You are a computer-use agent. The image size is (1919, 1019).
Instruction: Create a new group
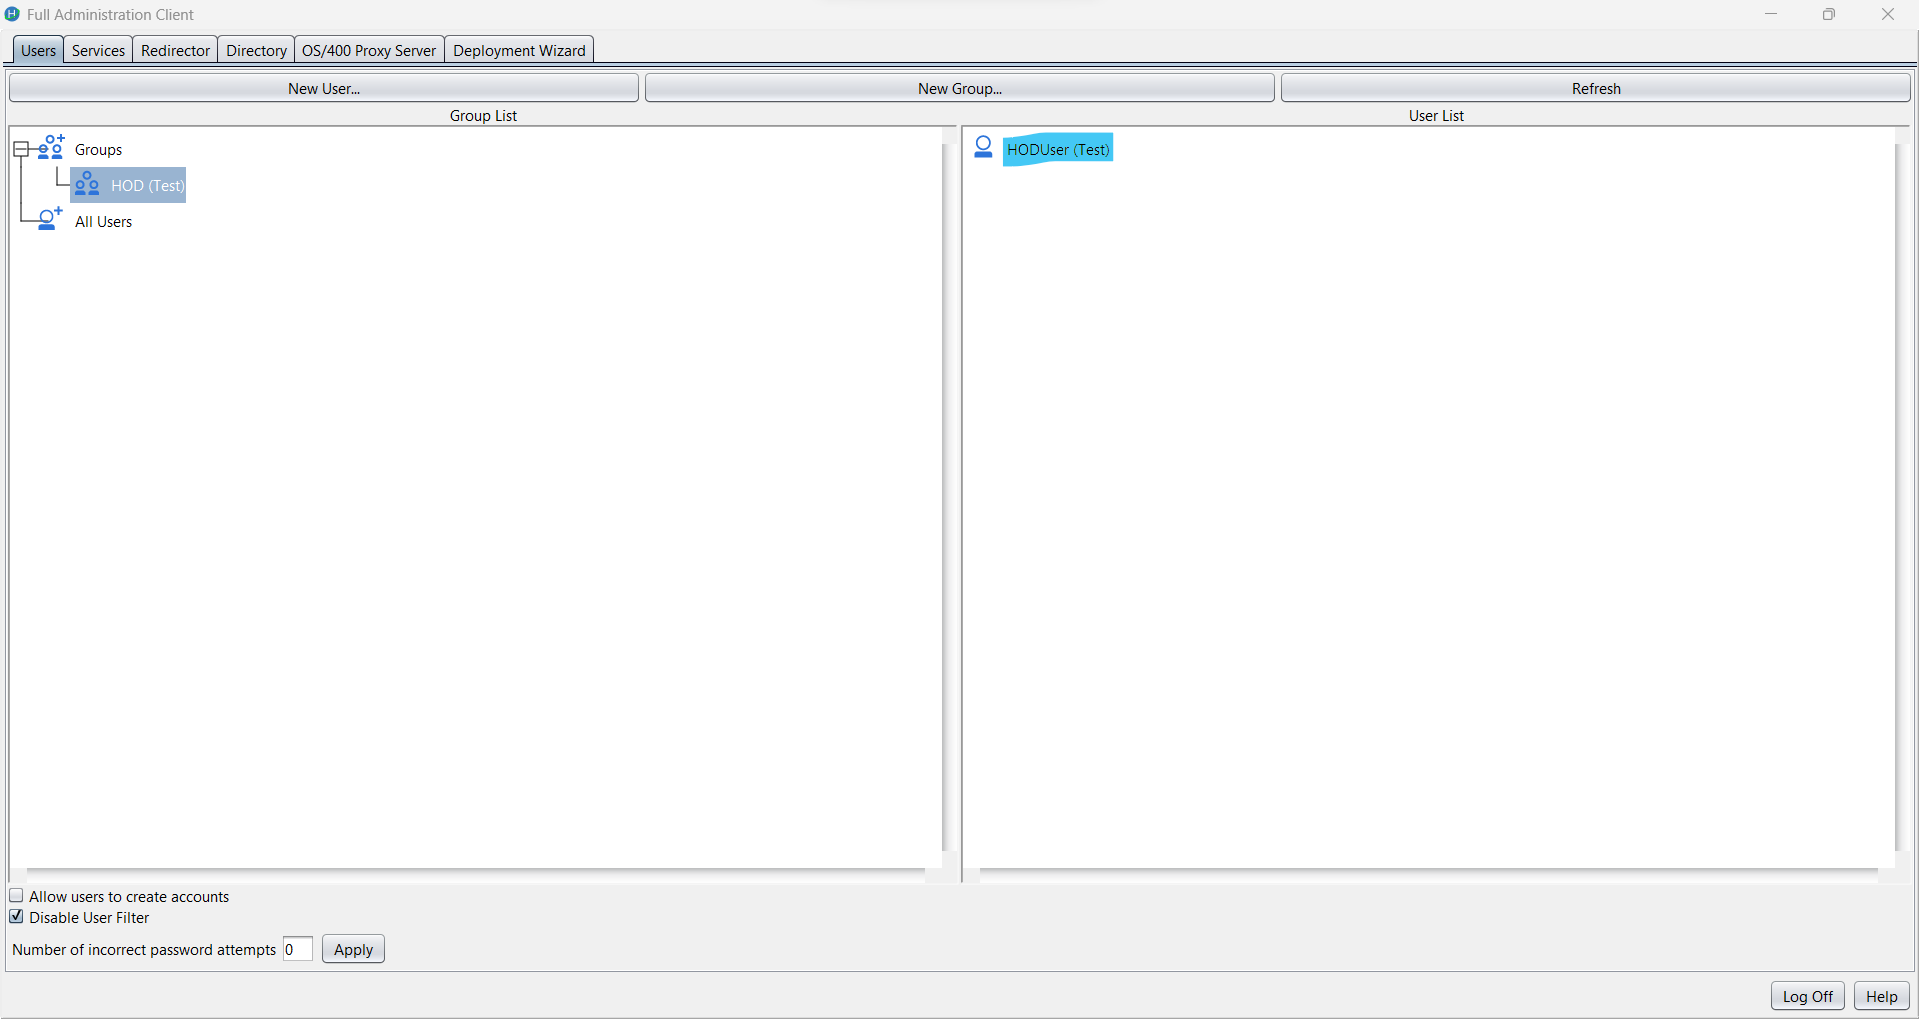click(958, 87)
